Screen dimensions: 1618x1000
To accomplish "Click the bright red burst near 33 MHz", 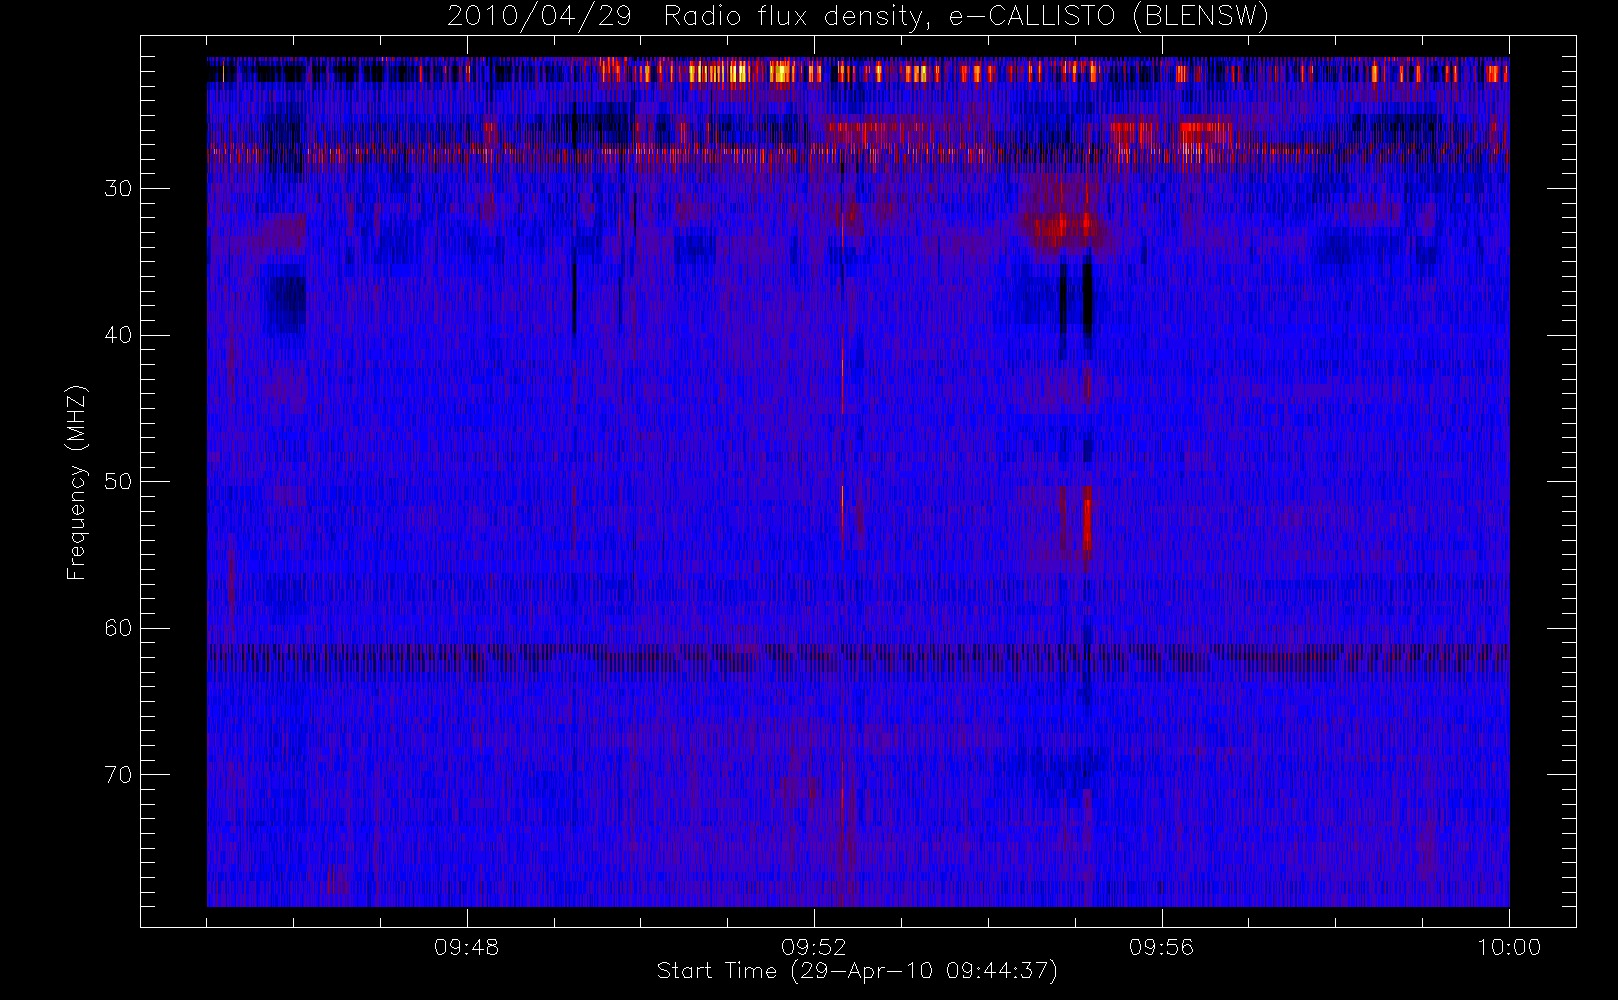I will (x=1065, y=228).
